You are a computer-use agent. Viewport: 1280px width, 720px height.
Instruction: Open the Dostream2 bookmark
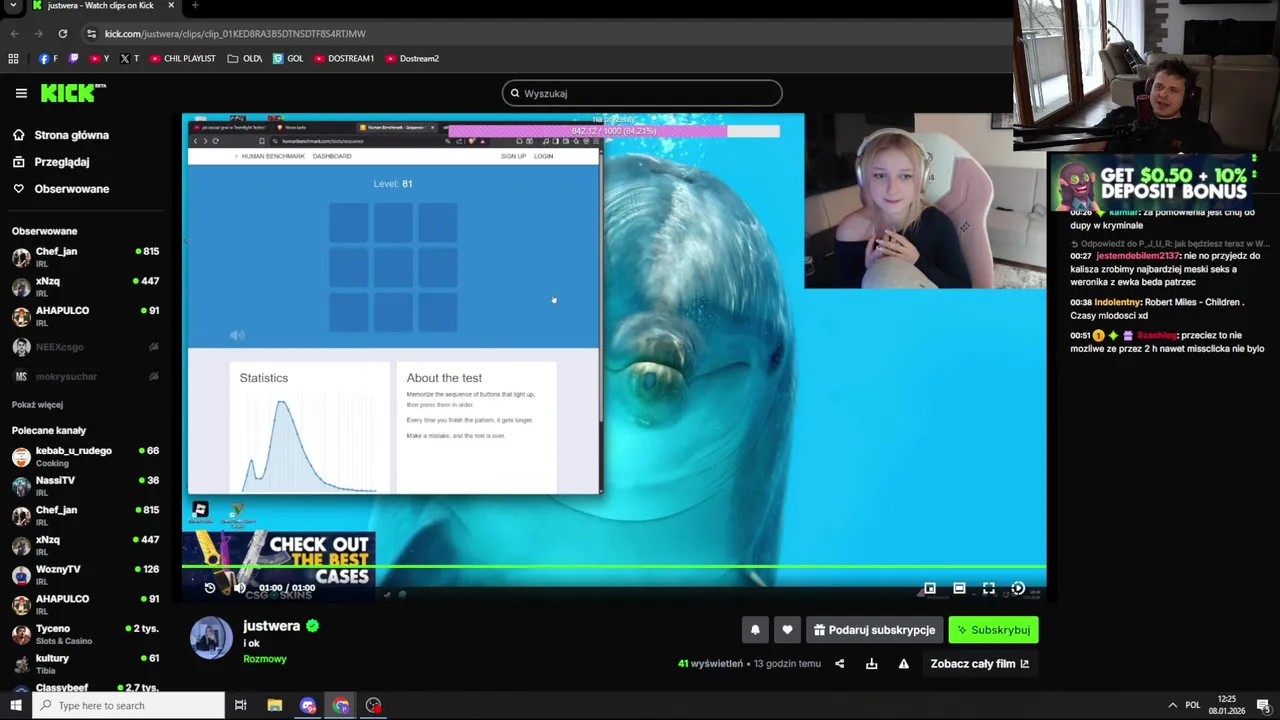[x=412, y=59]
